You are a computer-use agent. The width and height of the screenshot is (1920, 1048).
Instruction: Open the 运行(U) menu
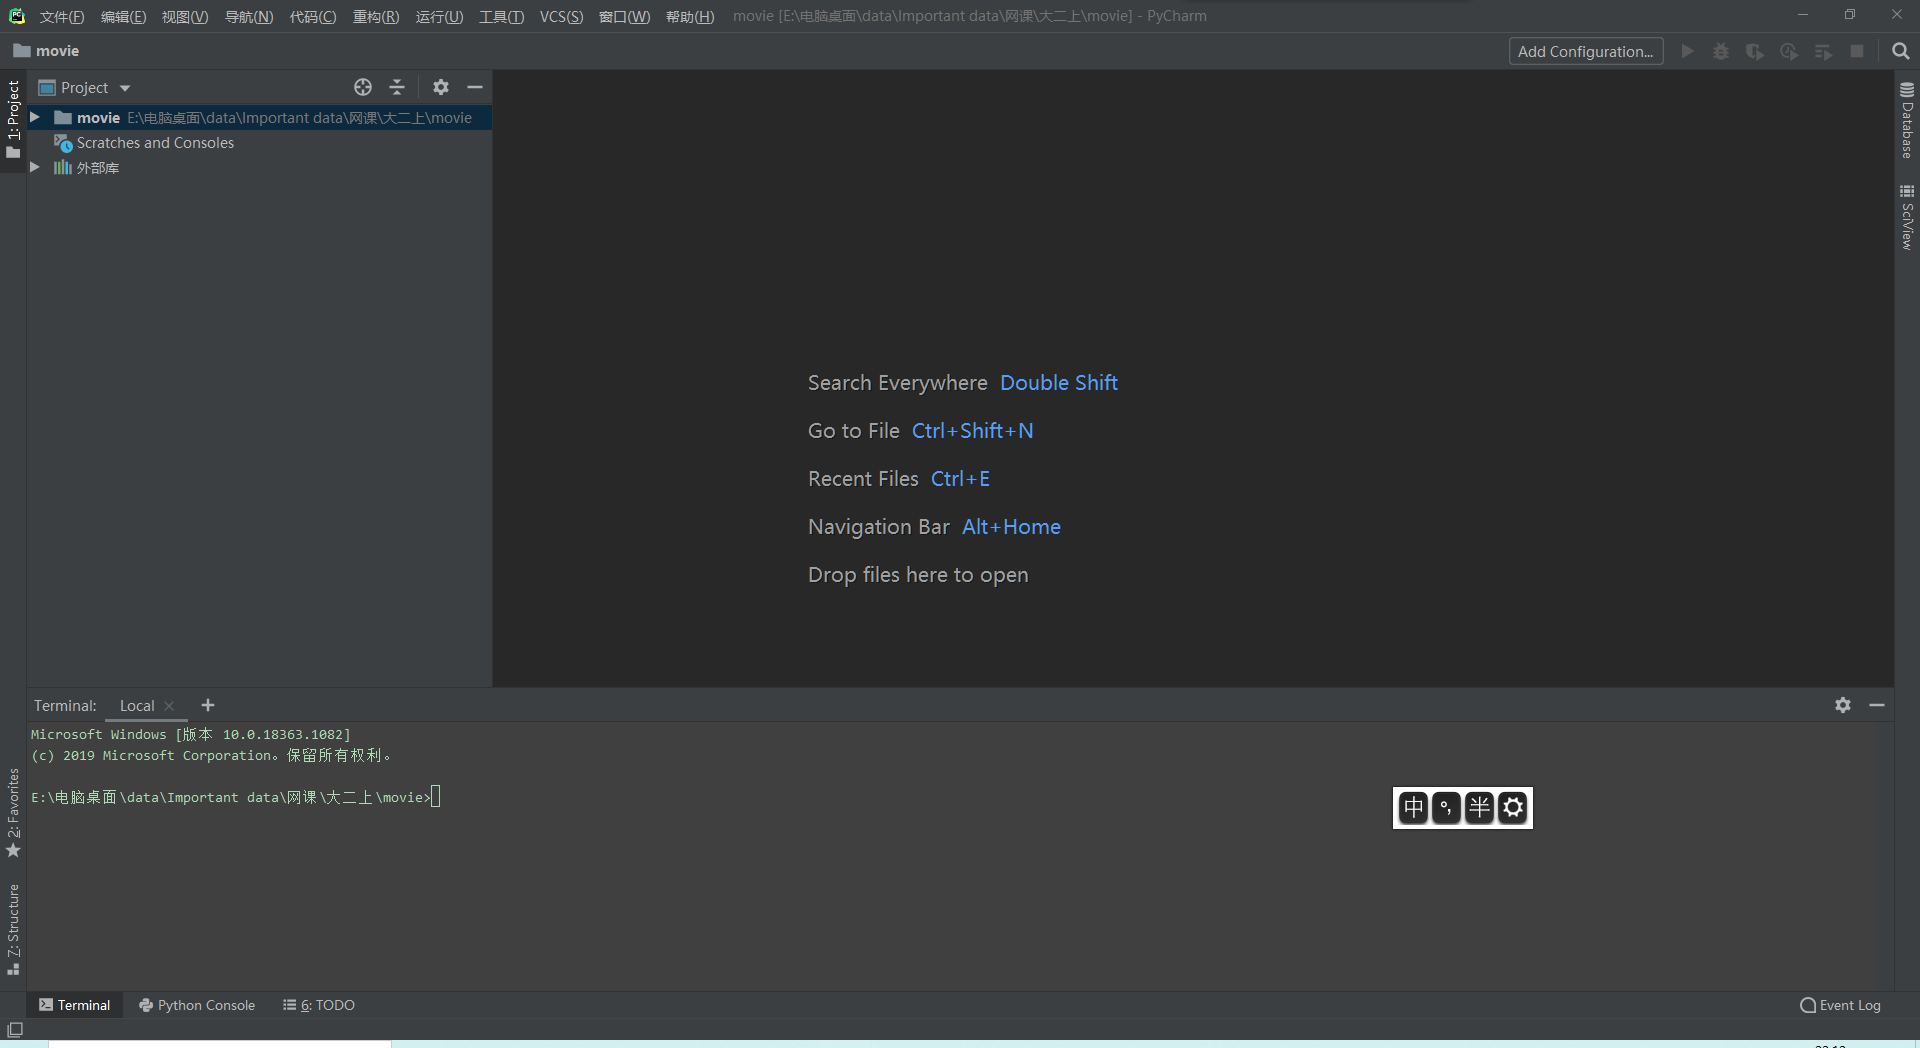440,16
